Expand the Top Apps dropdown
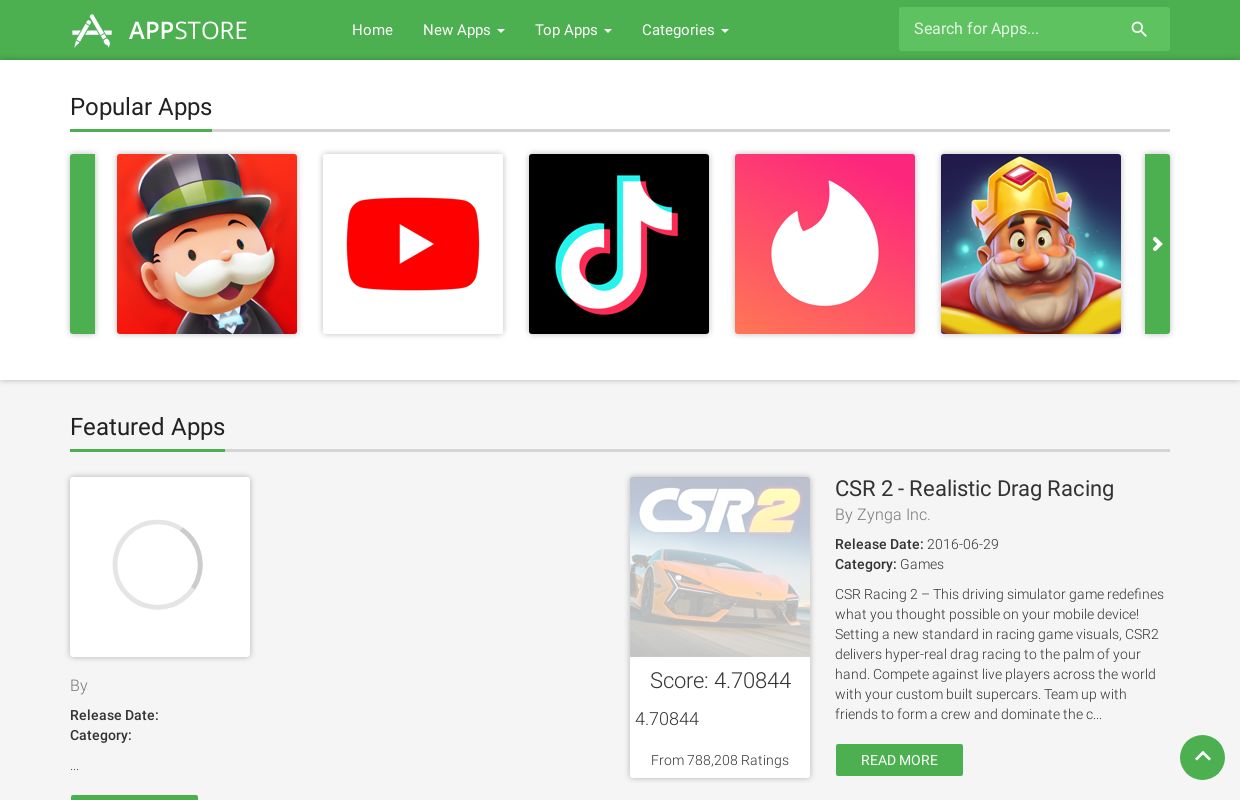Viewport: 1240px width, 800px height. [573, 30]
